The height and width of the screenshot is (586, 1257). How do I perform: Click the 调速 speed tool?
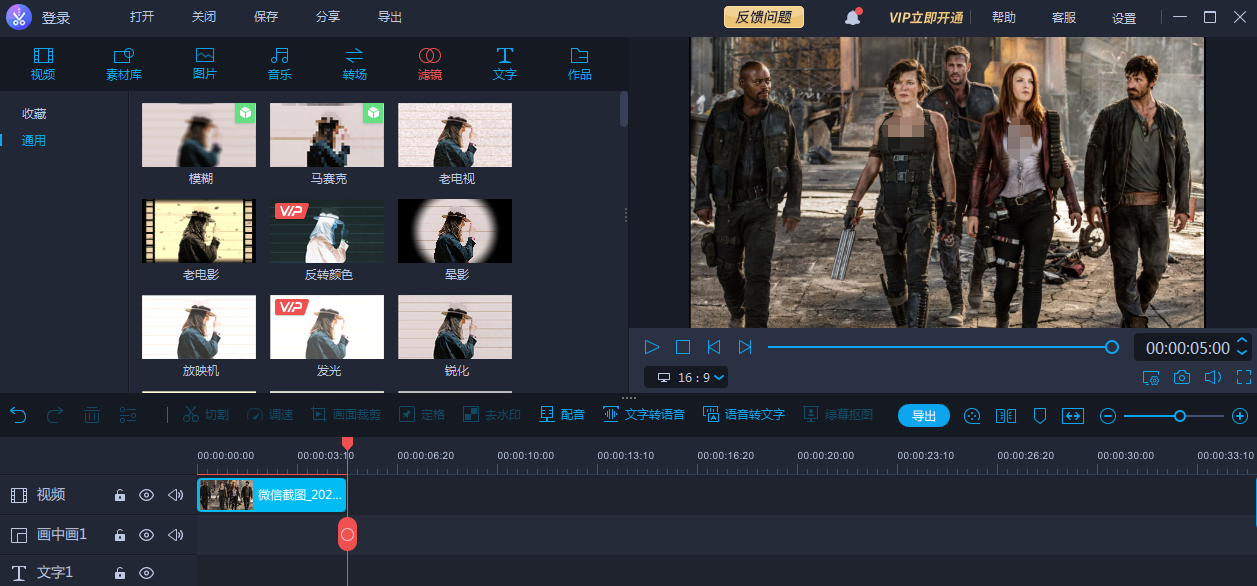[x=270, y=415]
